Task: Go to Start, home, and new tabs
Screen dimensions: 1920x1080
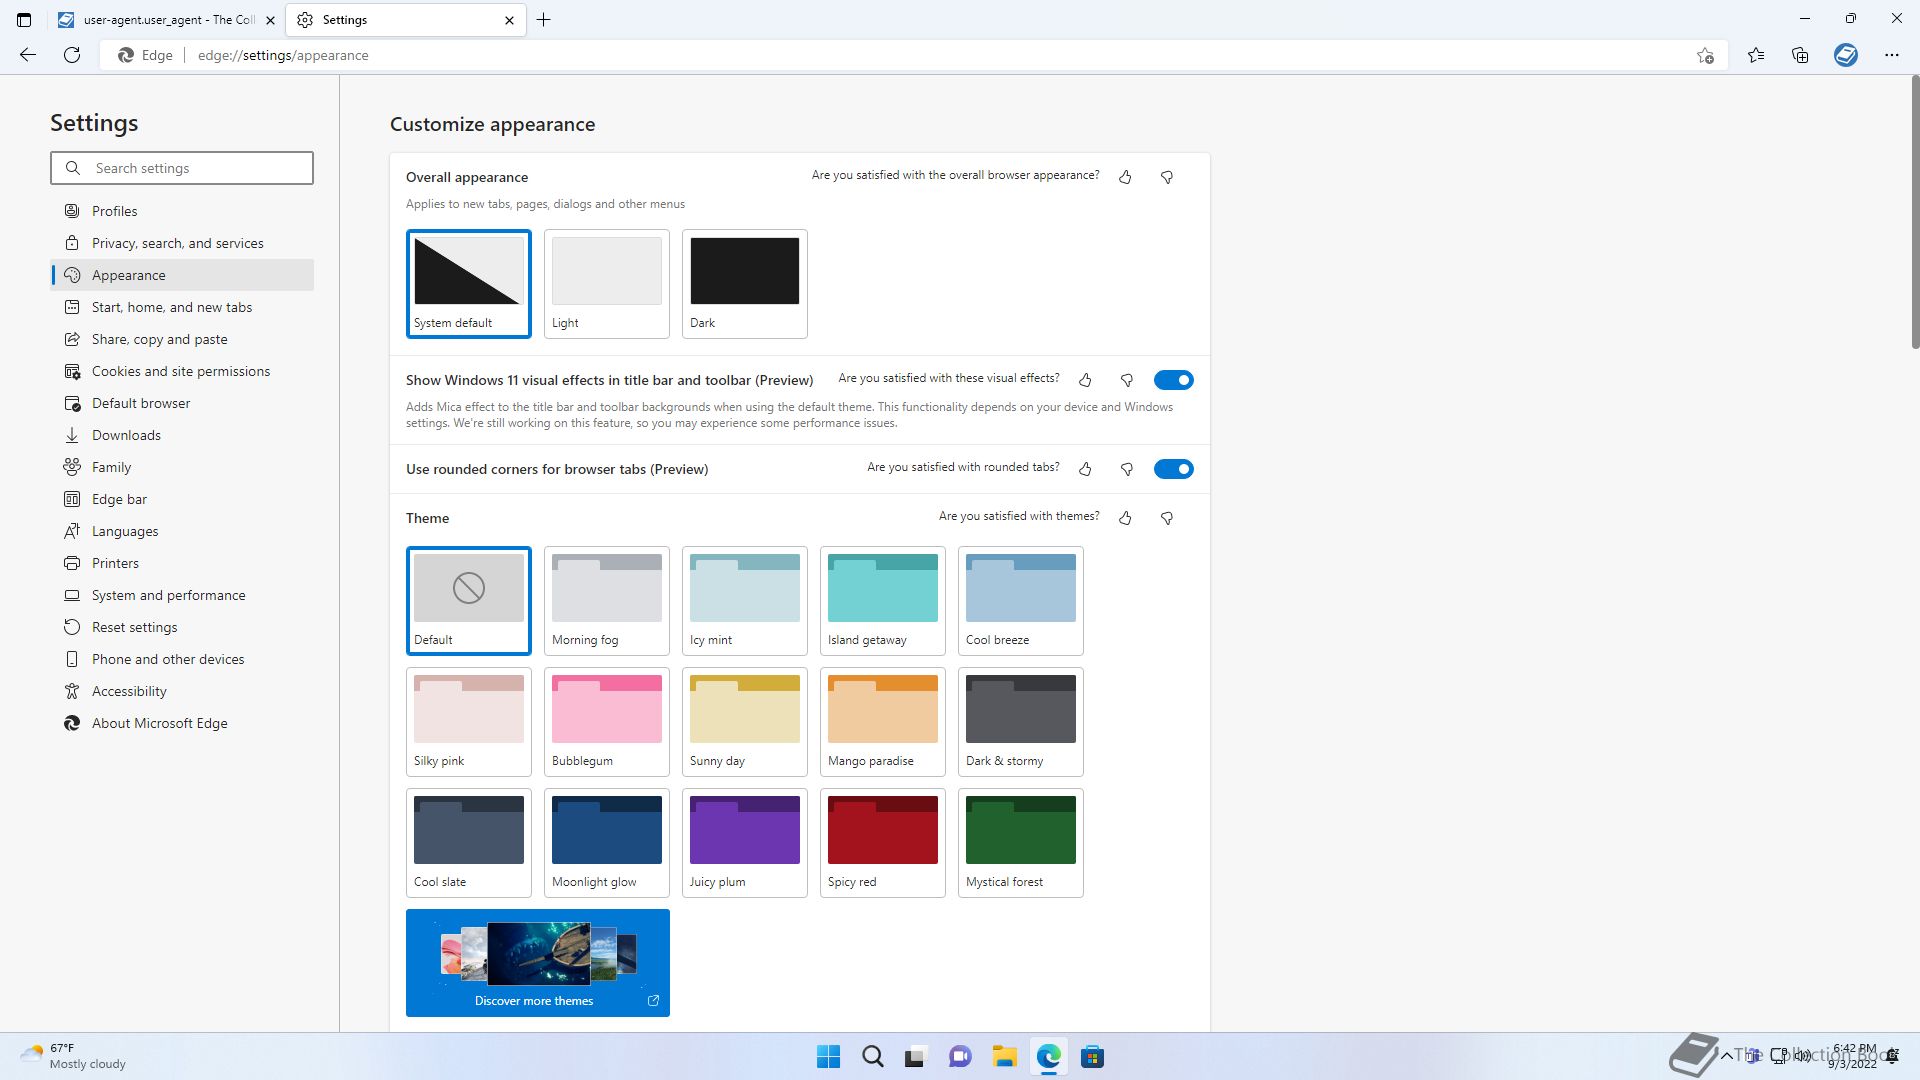Action: [x=182, y=307]
